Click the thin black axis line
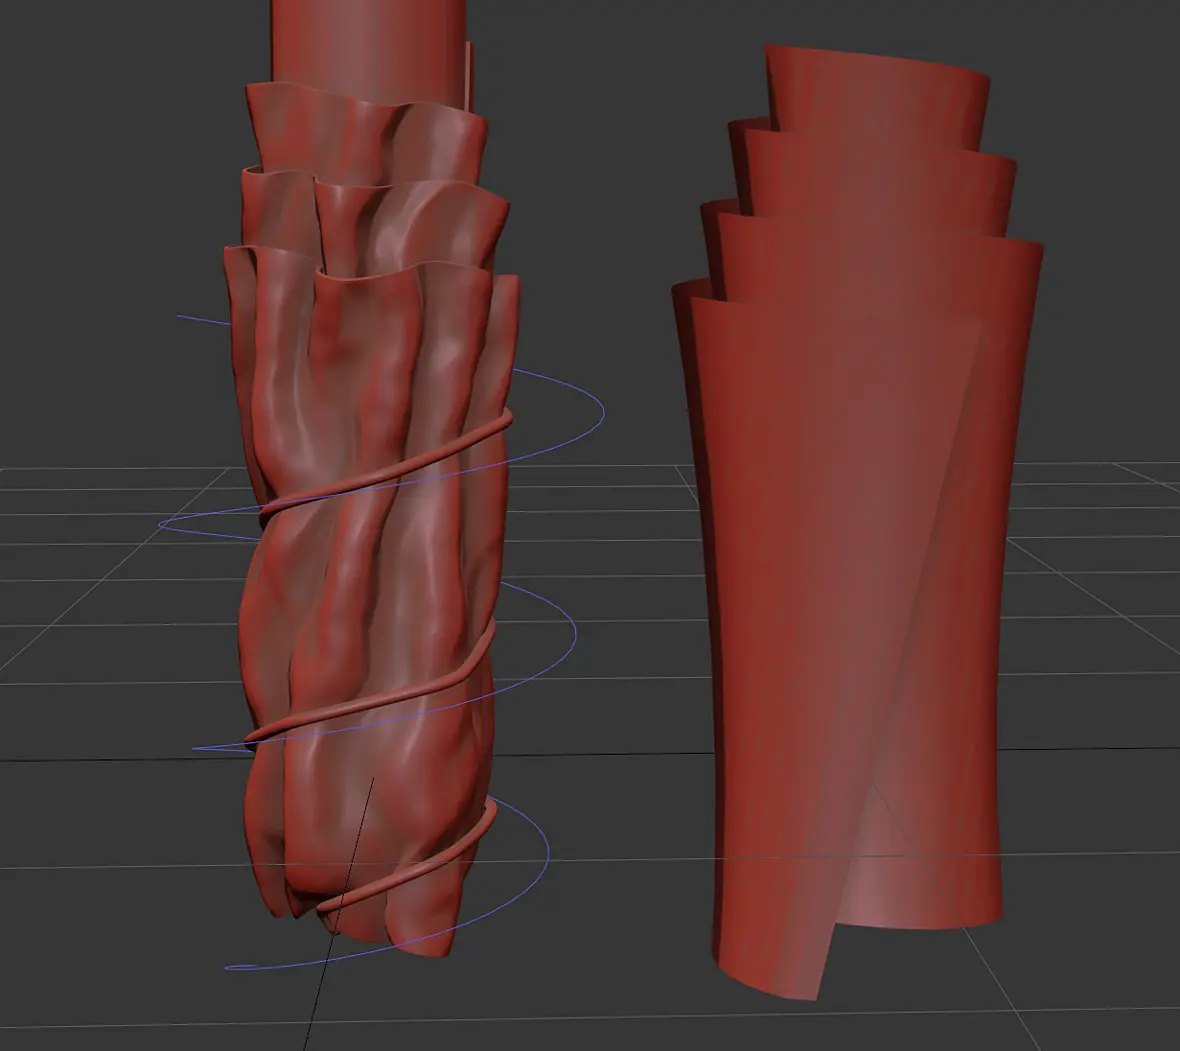Viewport: 1180px width, 1051px height. click(x=340, y=910)
